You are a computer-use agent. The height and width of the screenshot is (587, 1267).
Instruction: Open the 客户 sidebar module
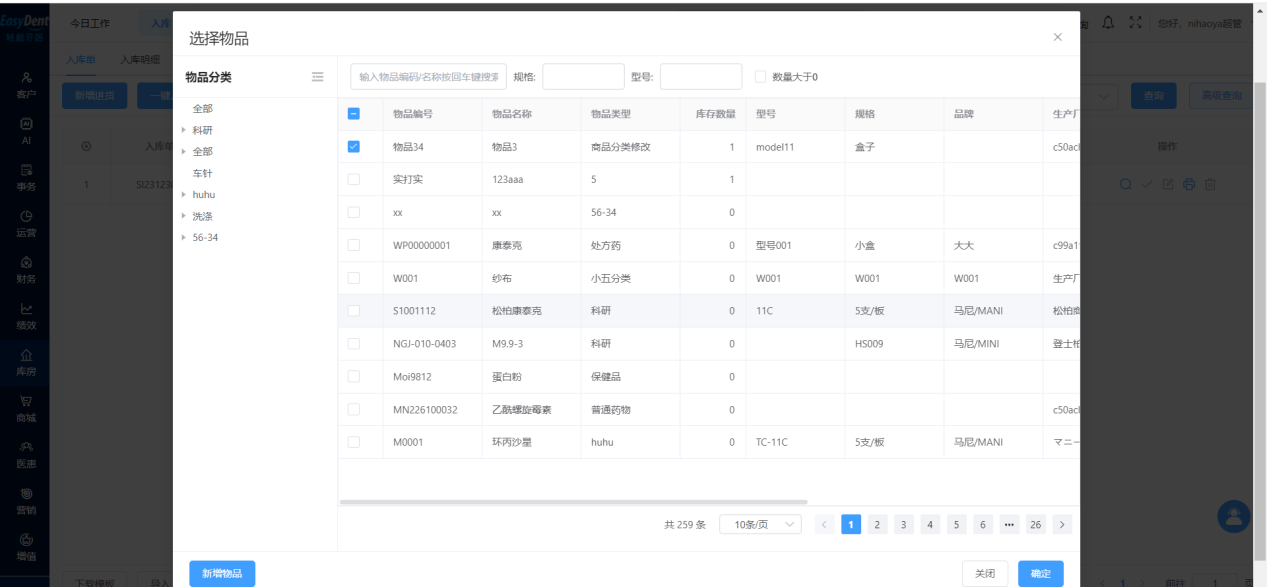tap(26, 84)
